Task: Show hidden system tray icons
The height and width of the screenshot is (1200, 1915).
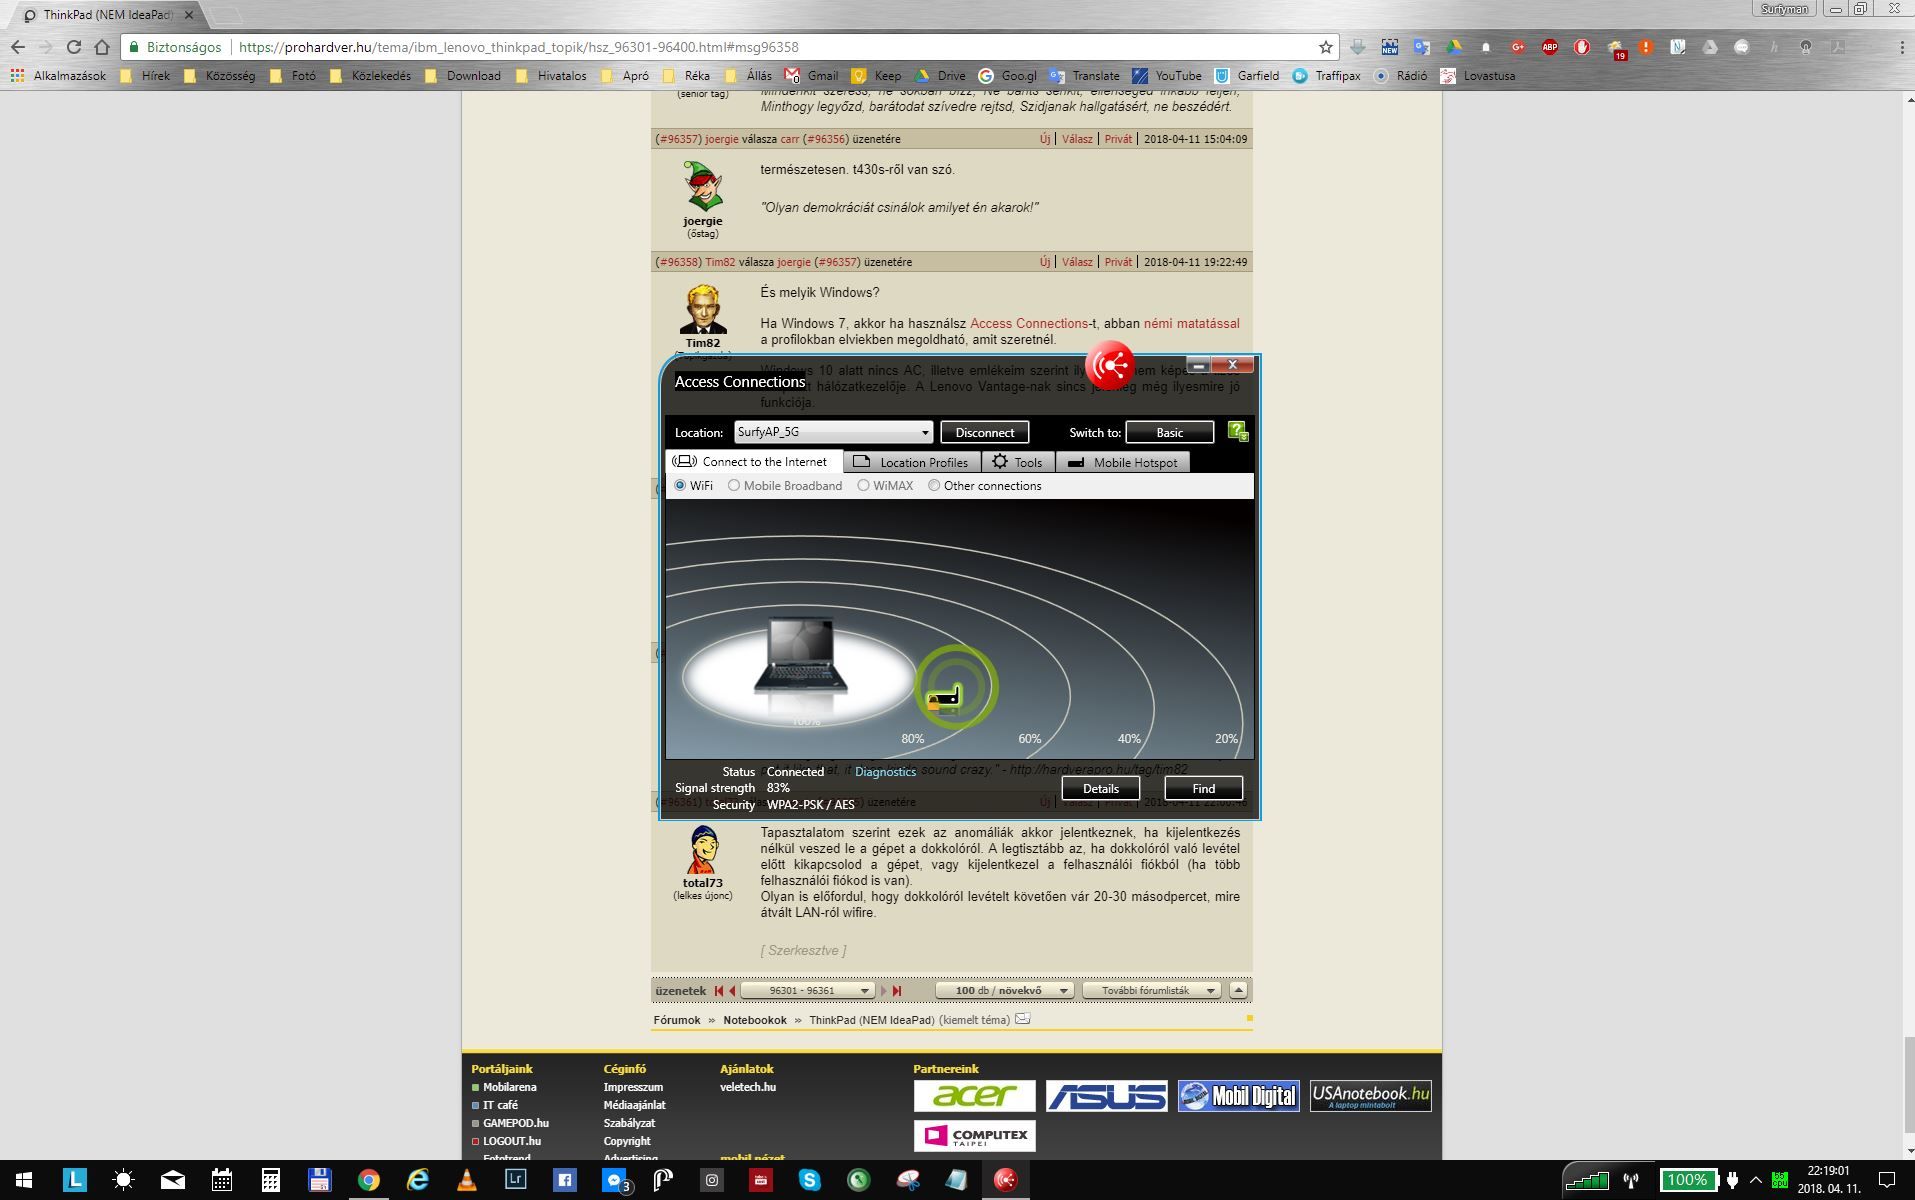Action: click(x=1755, y=1180)
